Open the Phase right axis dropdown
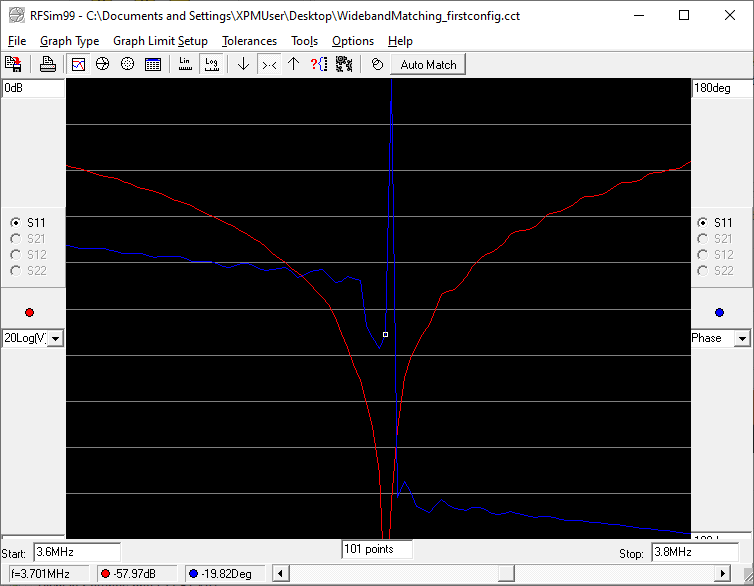 click(x=742, y=338)
